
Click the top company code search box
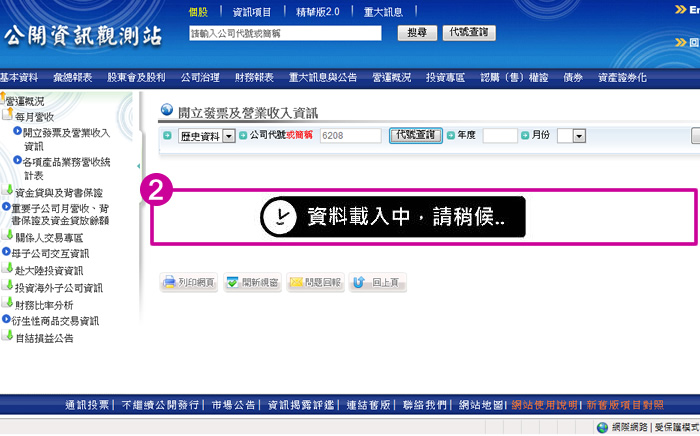pos(285,33)
